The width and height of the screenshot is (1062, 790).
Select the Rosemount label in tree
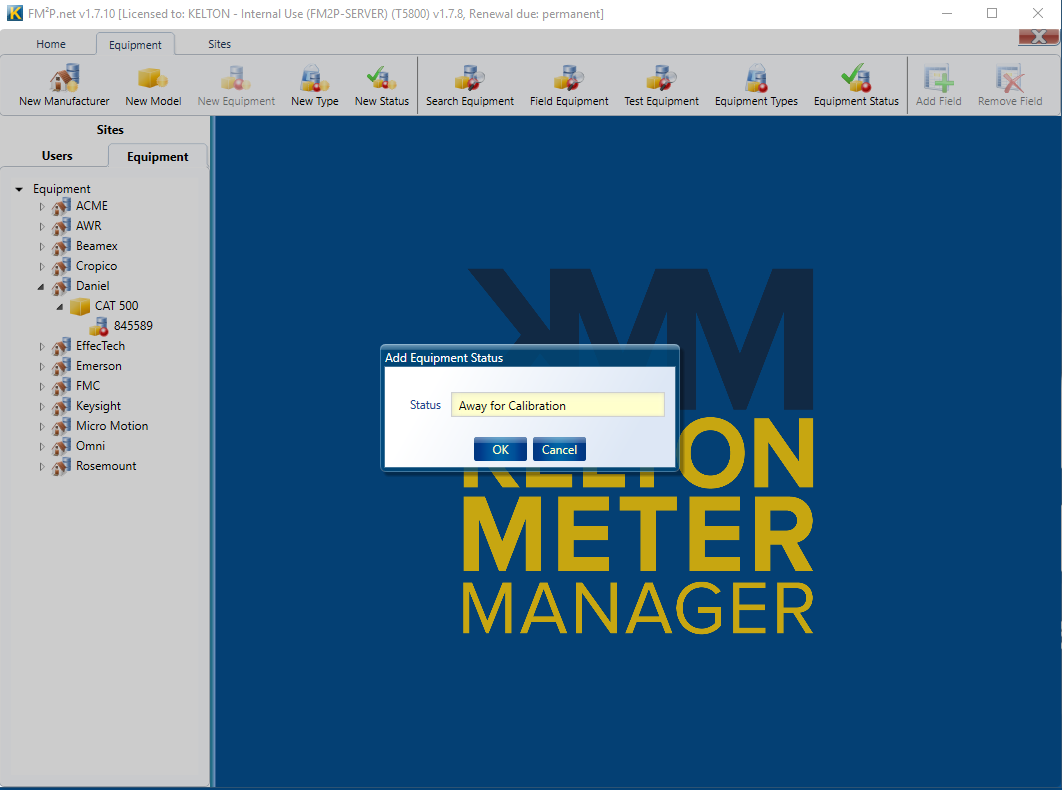(x=106, y=466)
